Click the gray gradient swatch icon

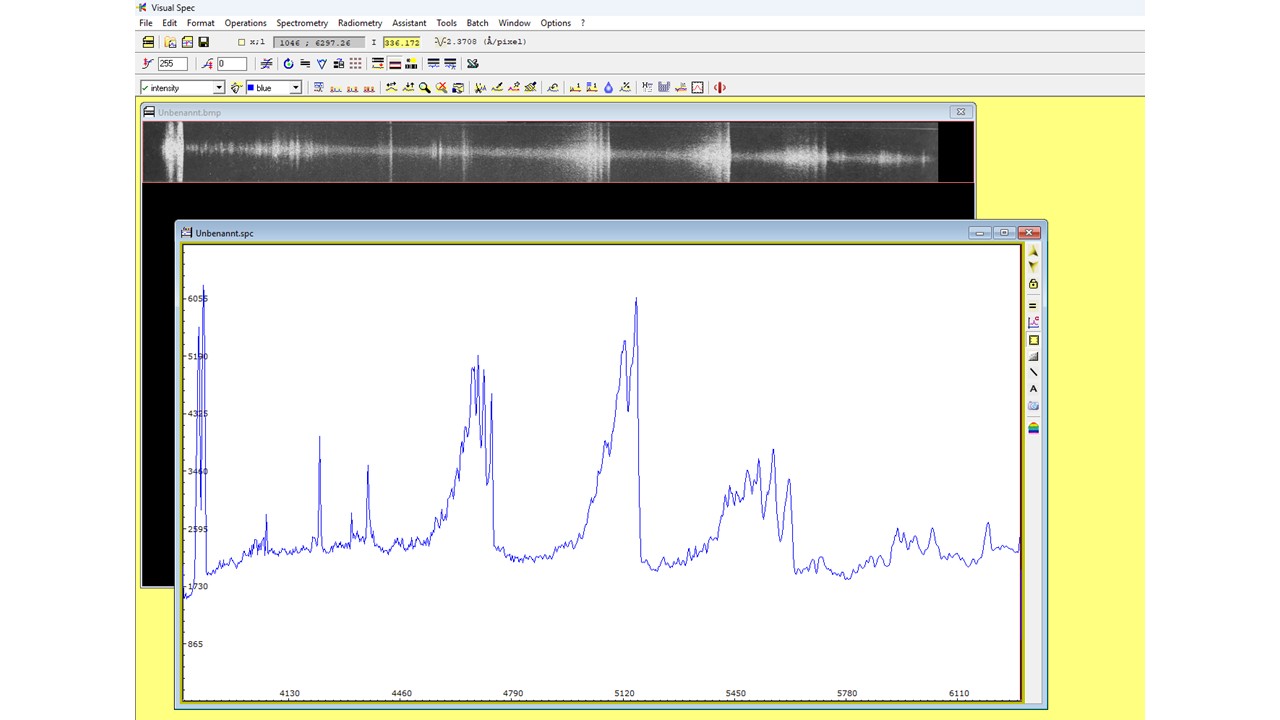click(x=1033, y=356)
